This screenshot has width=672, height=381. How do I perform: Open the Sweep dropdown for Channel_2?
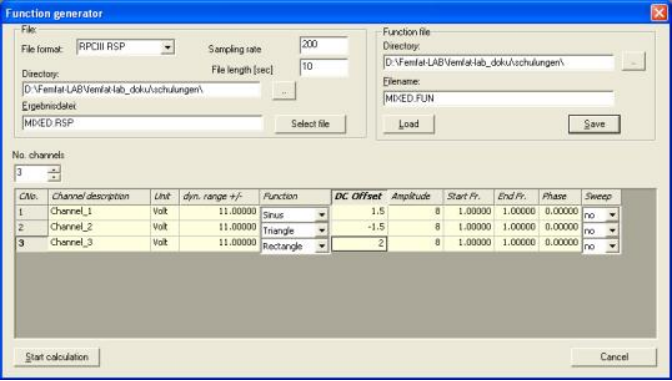pos(612,231)
